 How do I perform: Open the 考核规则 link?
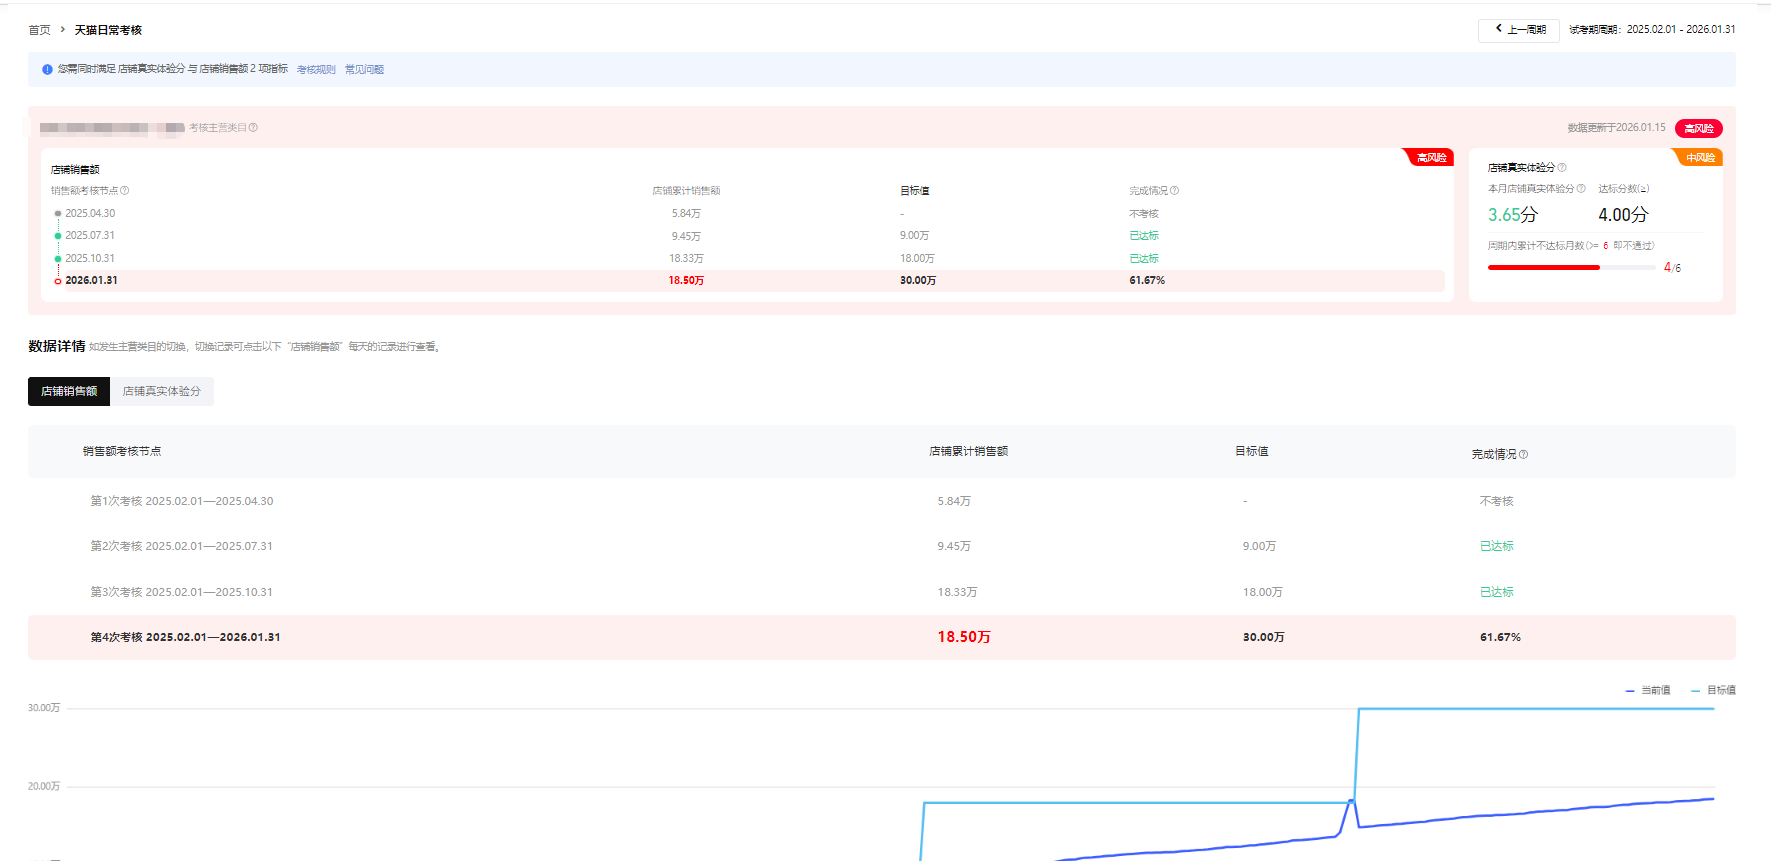316,70
